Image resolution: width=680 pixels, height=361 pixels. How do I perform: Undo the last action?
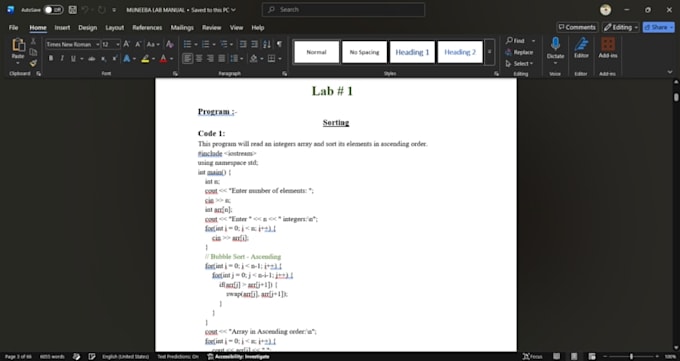85,10
